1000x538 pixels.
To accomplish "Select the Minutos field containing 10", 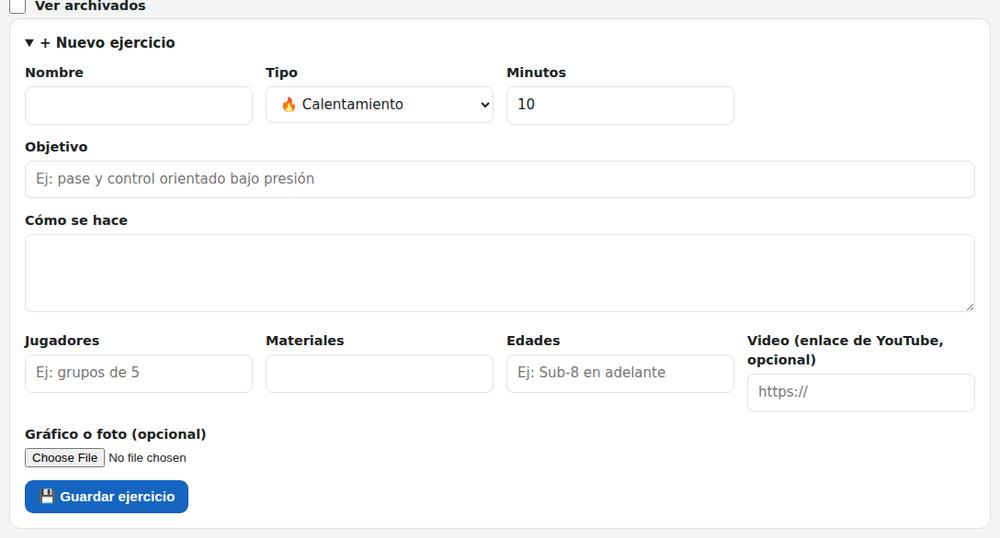I will point(620,105).
